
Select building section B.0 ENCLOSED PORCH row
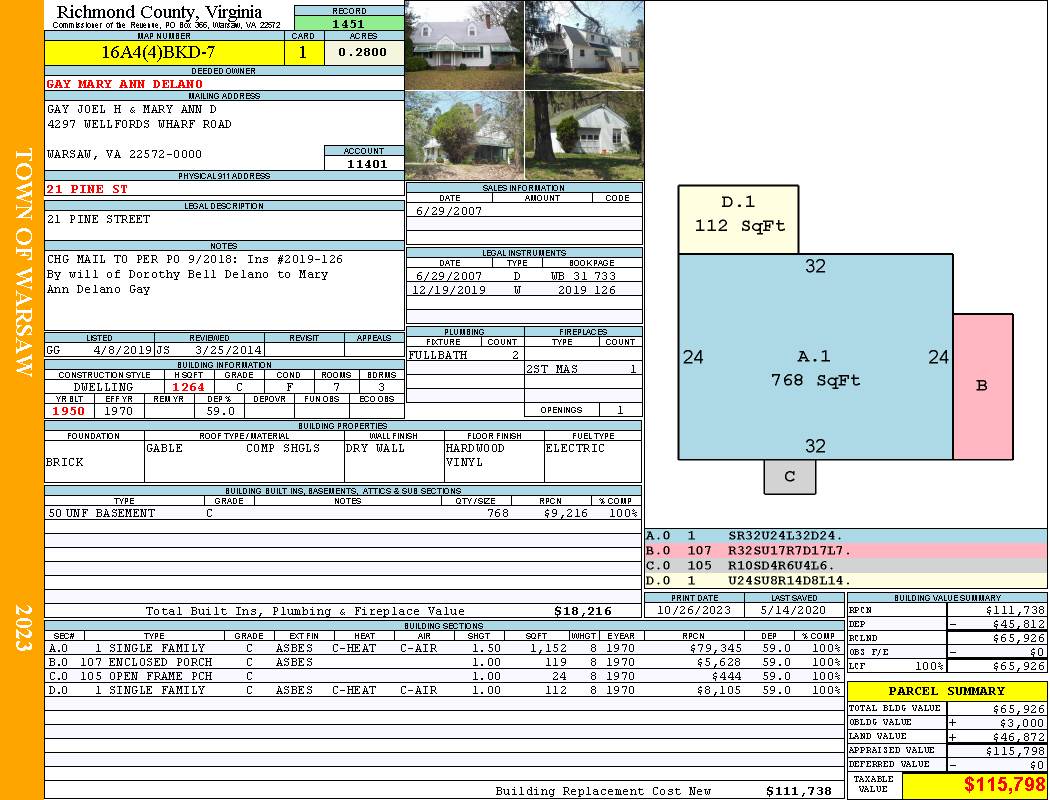point(443,662)
